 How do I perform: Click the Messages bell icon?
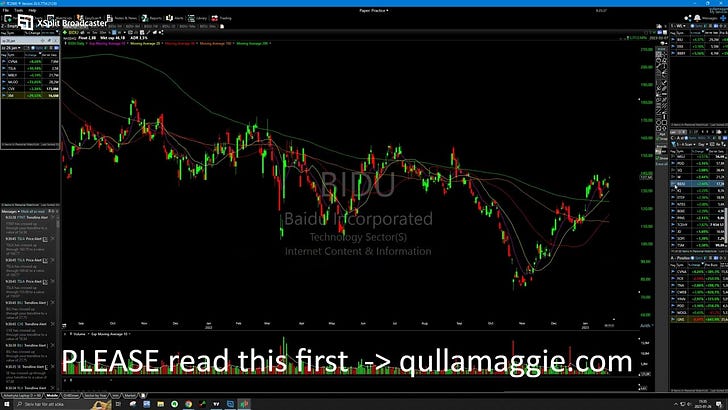pos(697,18)
